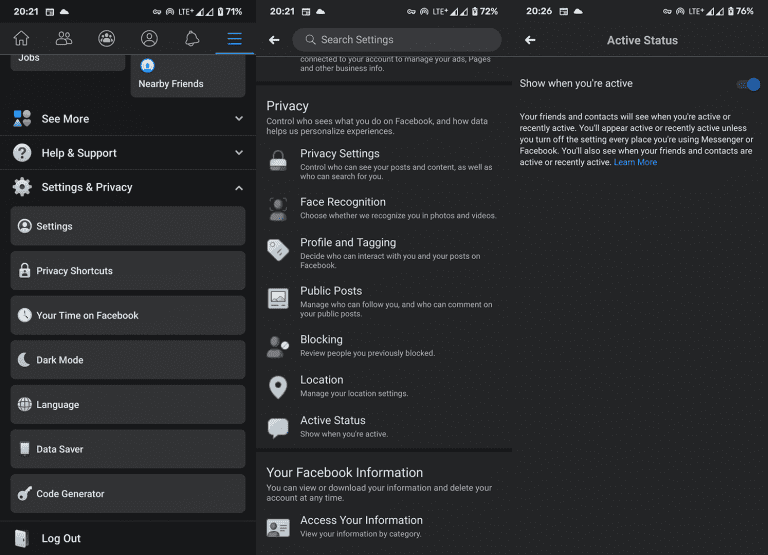The image size is (768, 555).
Task: Tap the hamburger menu icon
Action: 234,39
